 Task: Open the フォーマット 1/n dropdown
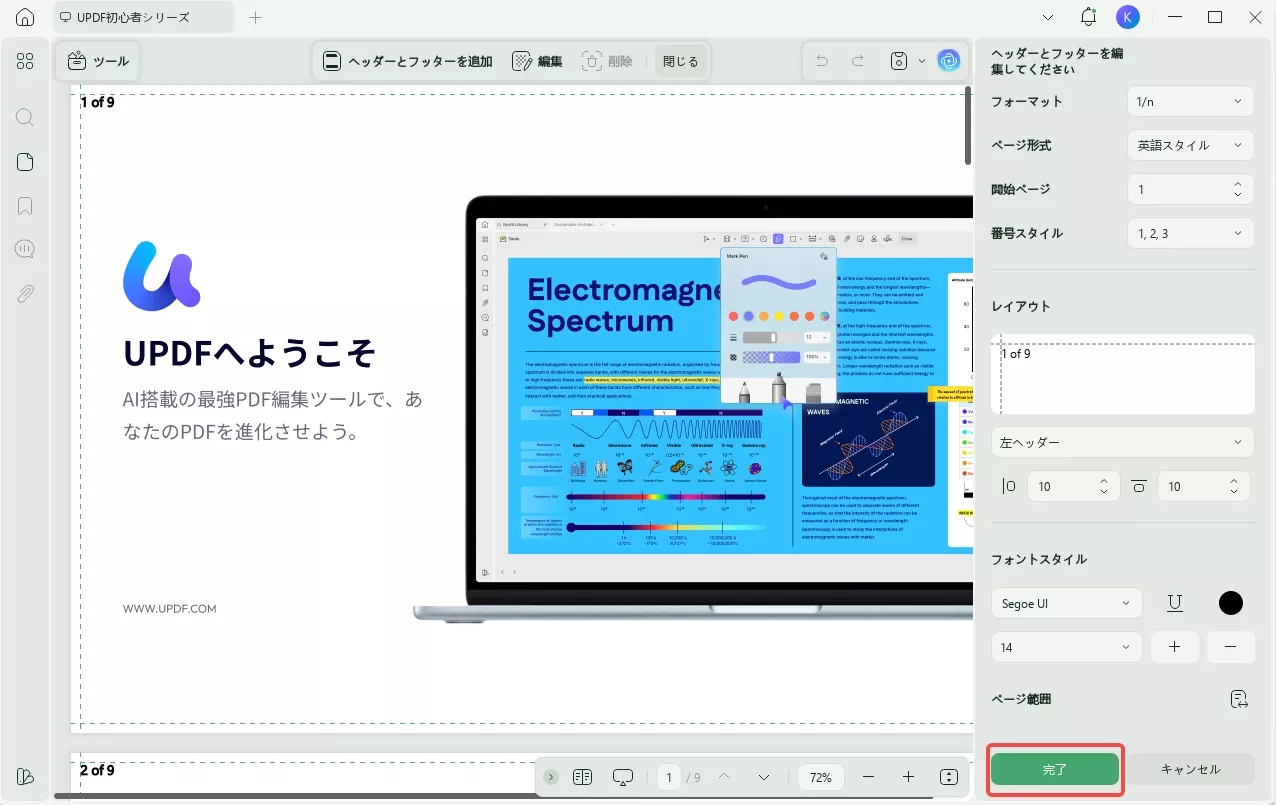pyautogui.click(x=1190, y=101)
